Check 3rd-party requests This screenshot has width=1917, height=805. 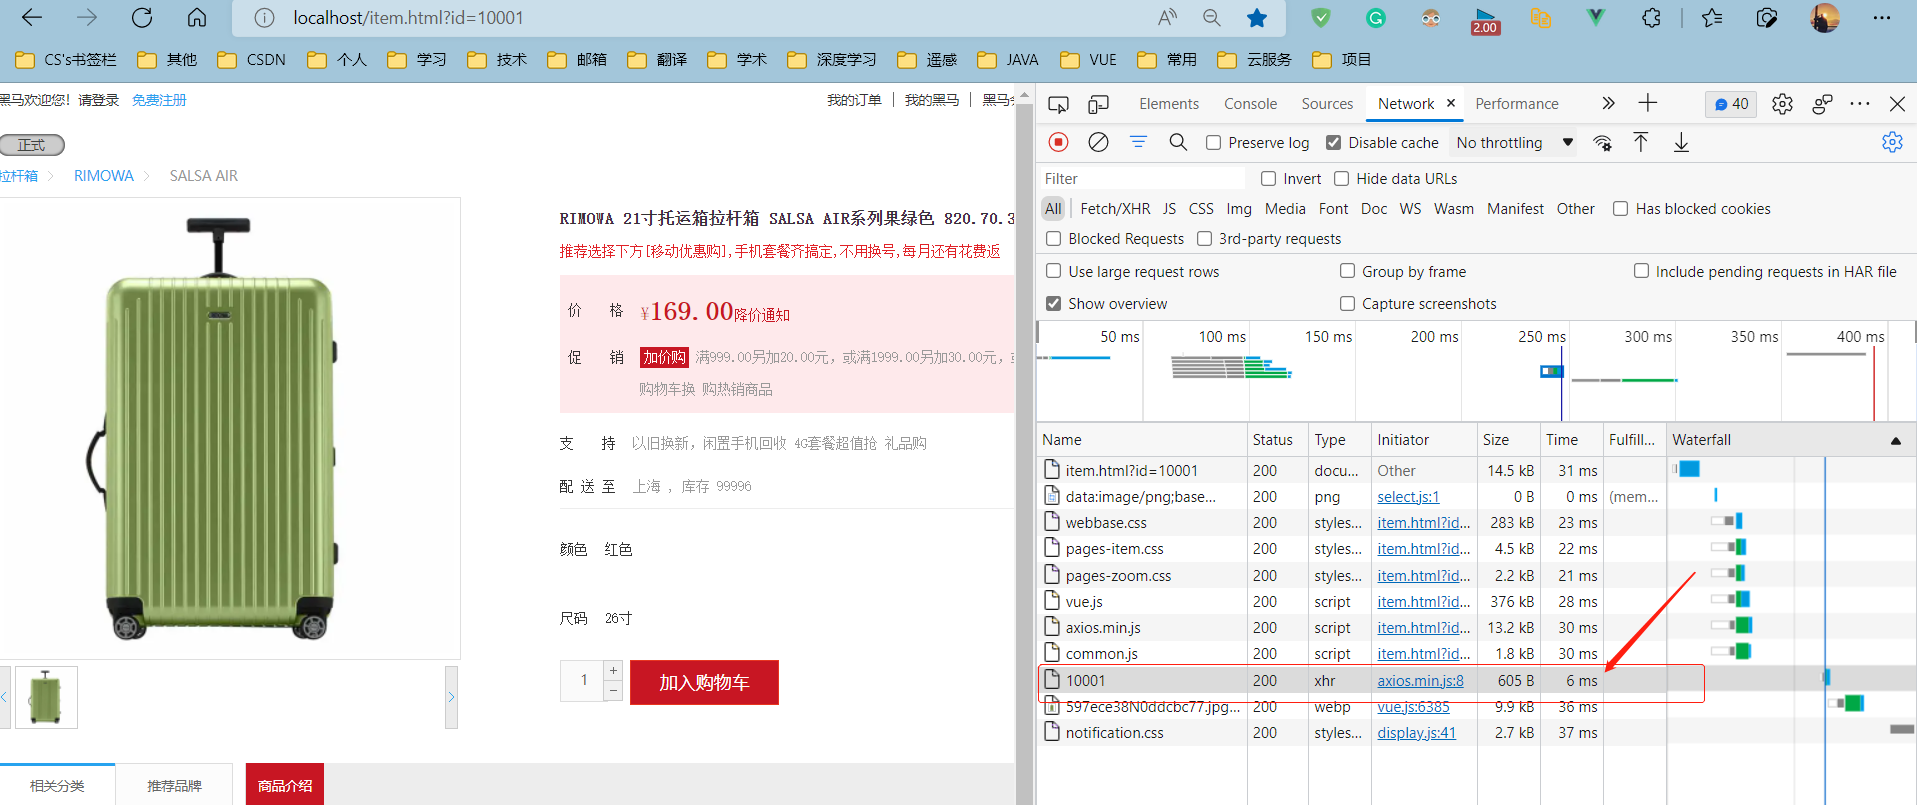click(x=1204, y=239)
